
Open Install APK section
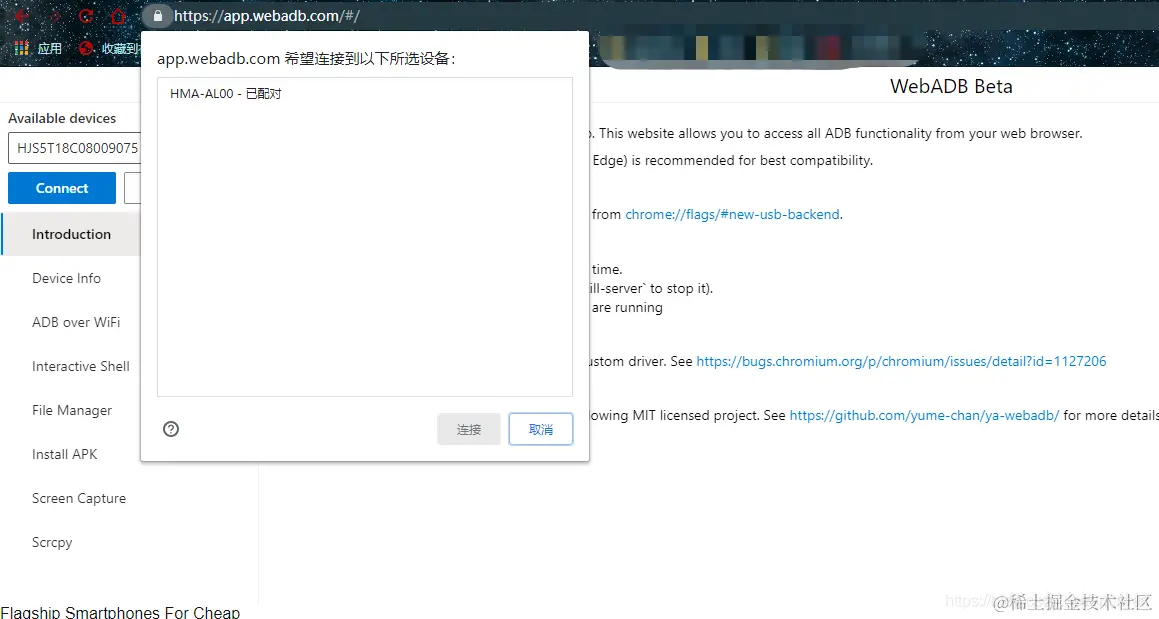[x=64, y=454]
